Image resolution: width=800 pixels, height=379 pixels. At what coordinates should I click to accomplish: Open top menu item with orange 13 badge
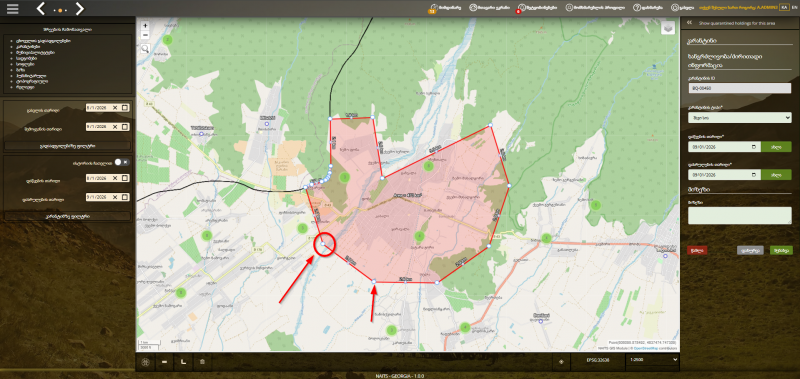click(x=445, y=8)
